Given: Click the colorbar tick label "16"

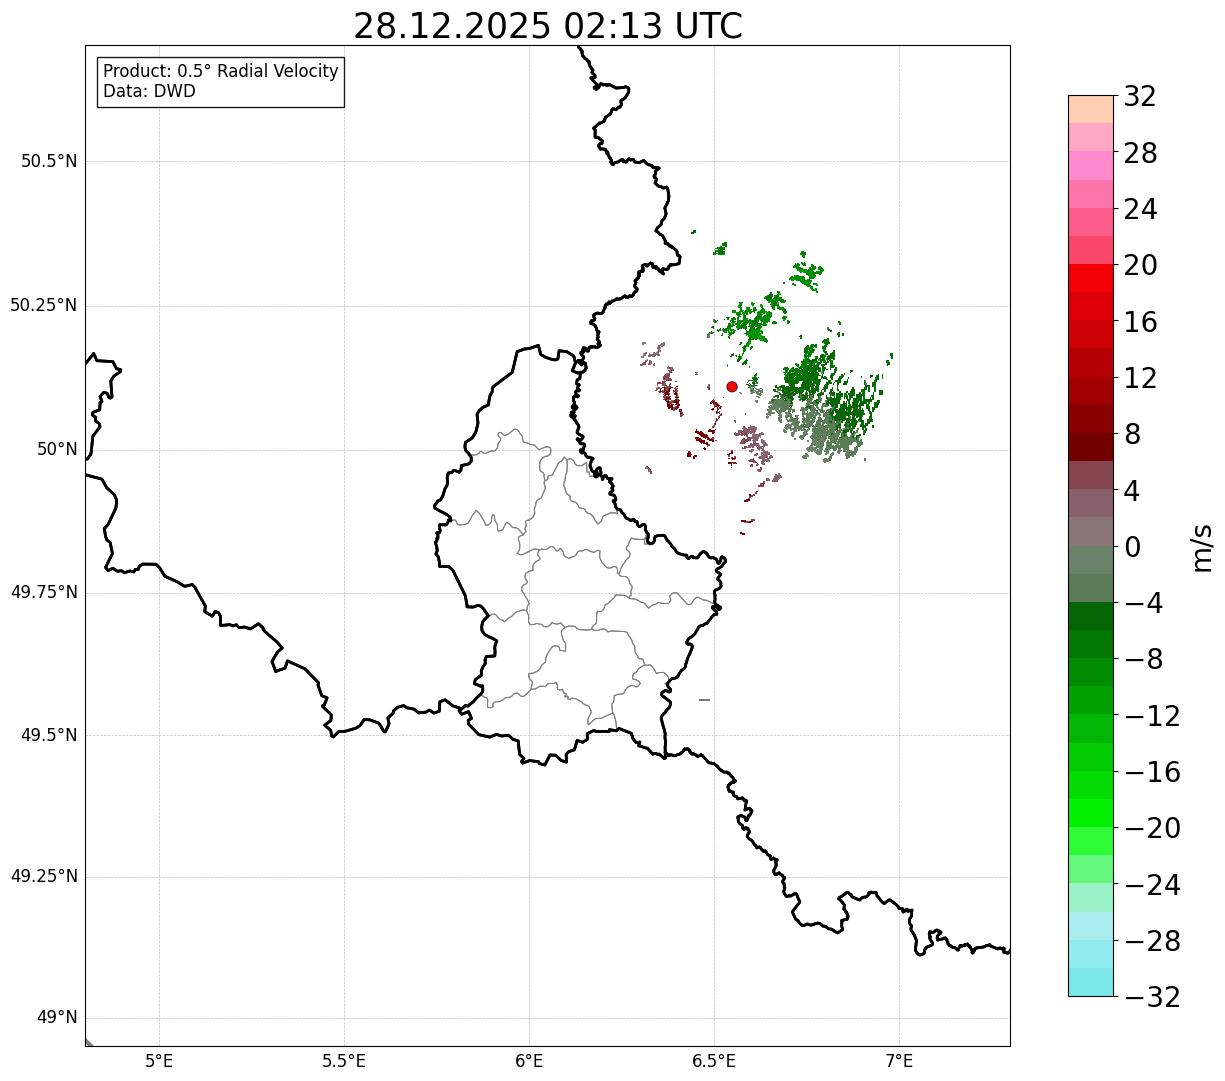Looking at the screenshot, I should (1140, 323).
